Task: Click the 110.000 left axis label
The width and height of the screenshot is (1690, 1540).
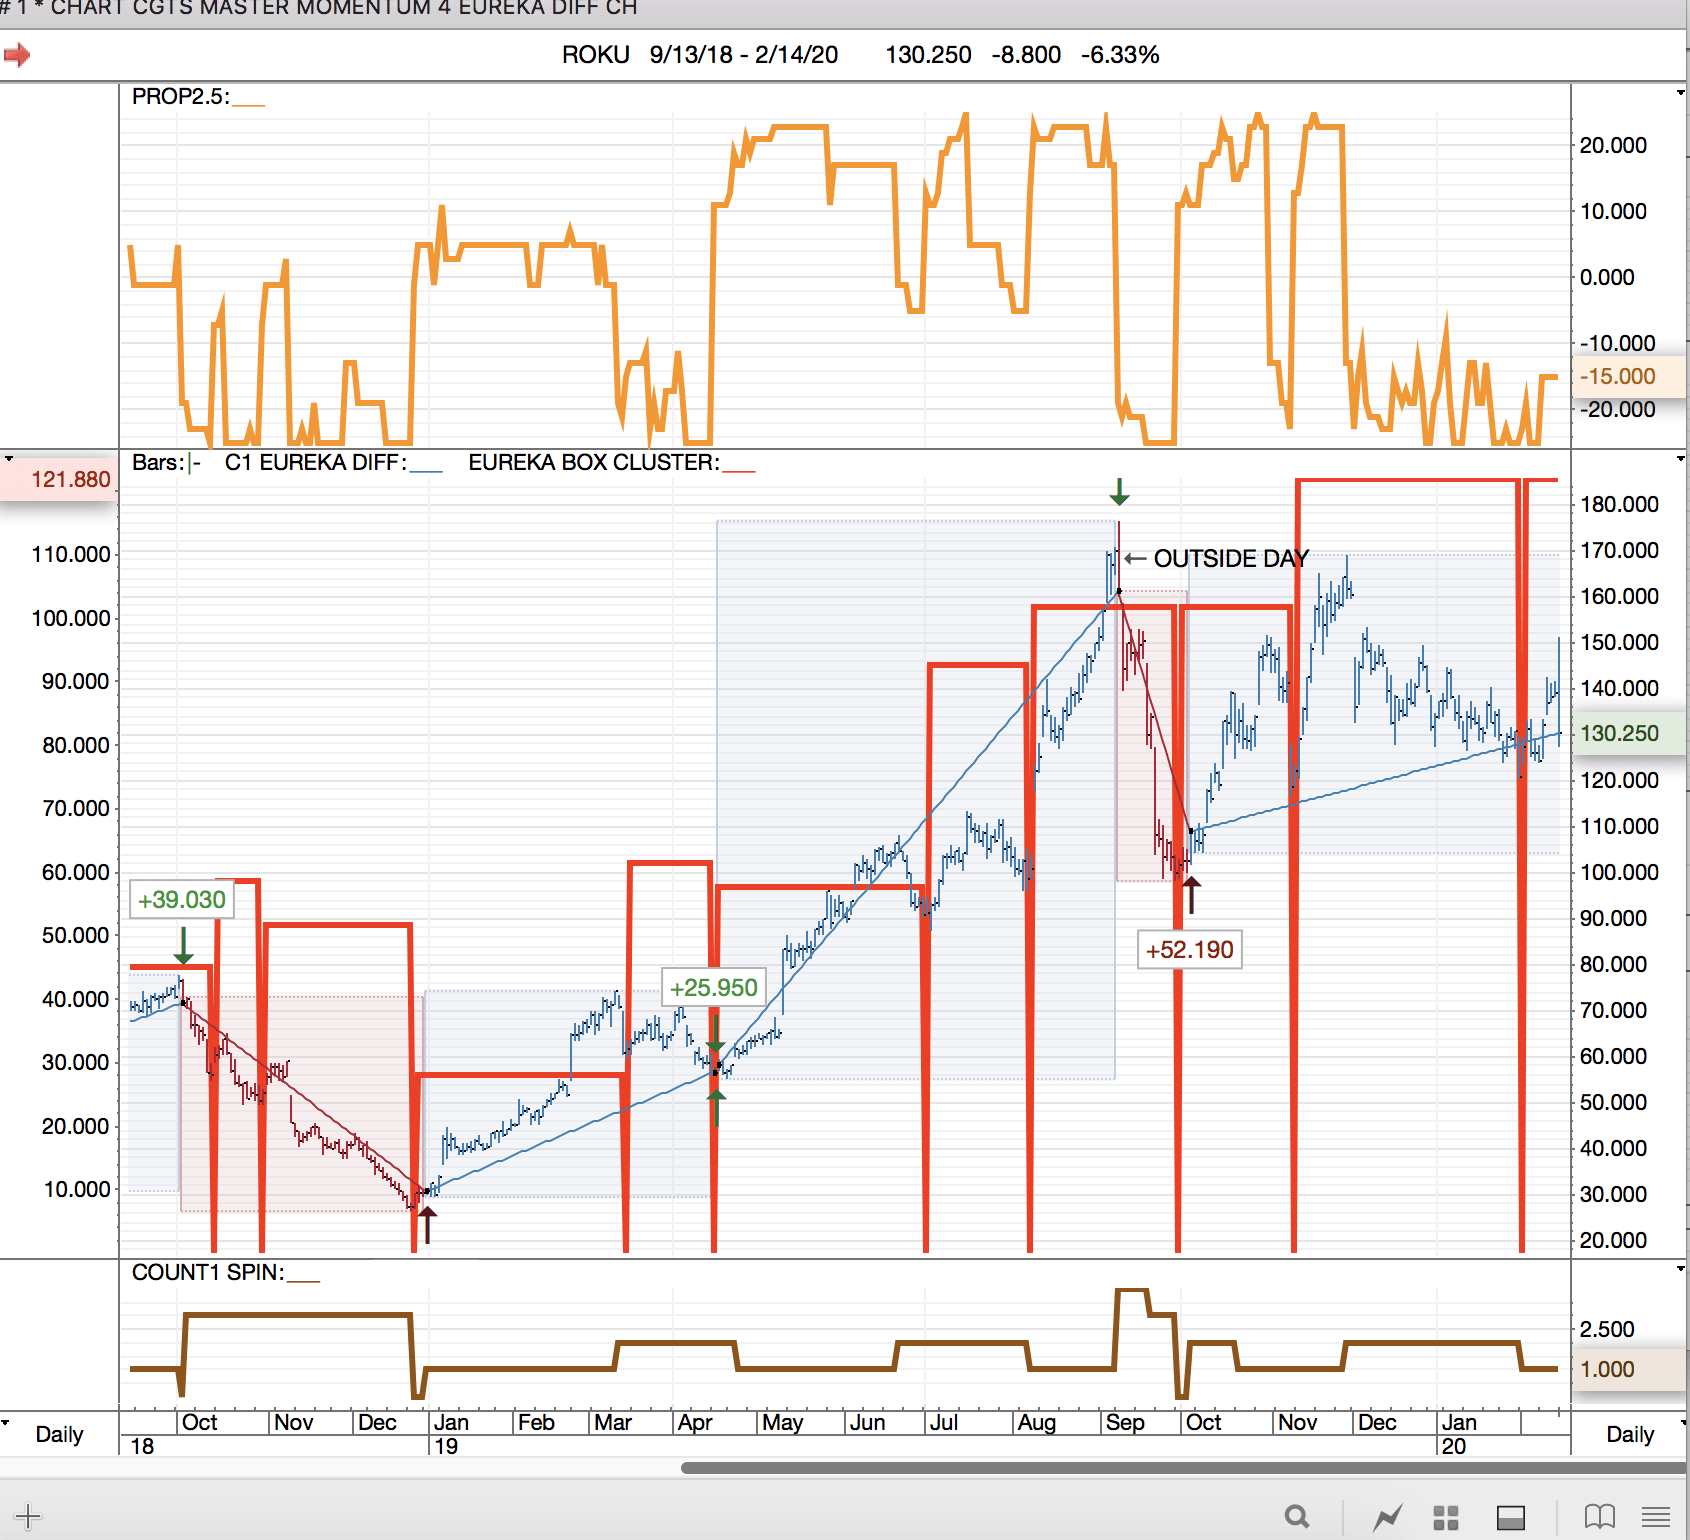Action: tap(71, 554)
